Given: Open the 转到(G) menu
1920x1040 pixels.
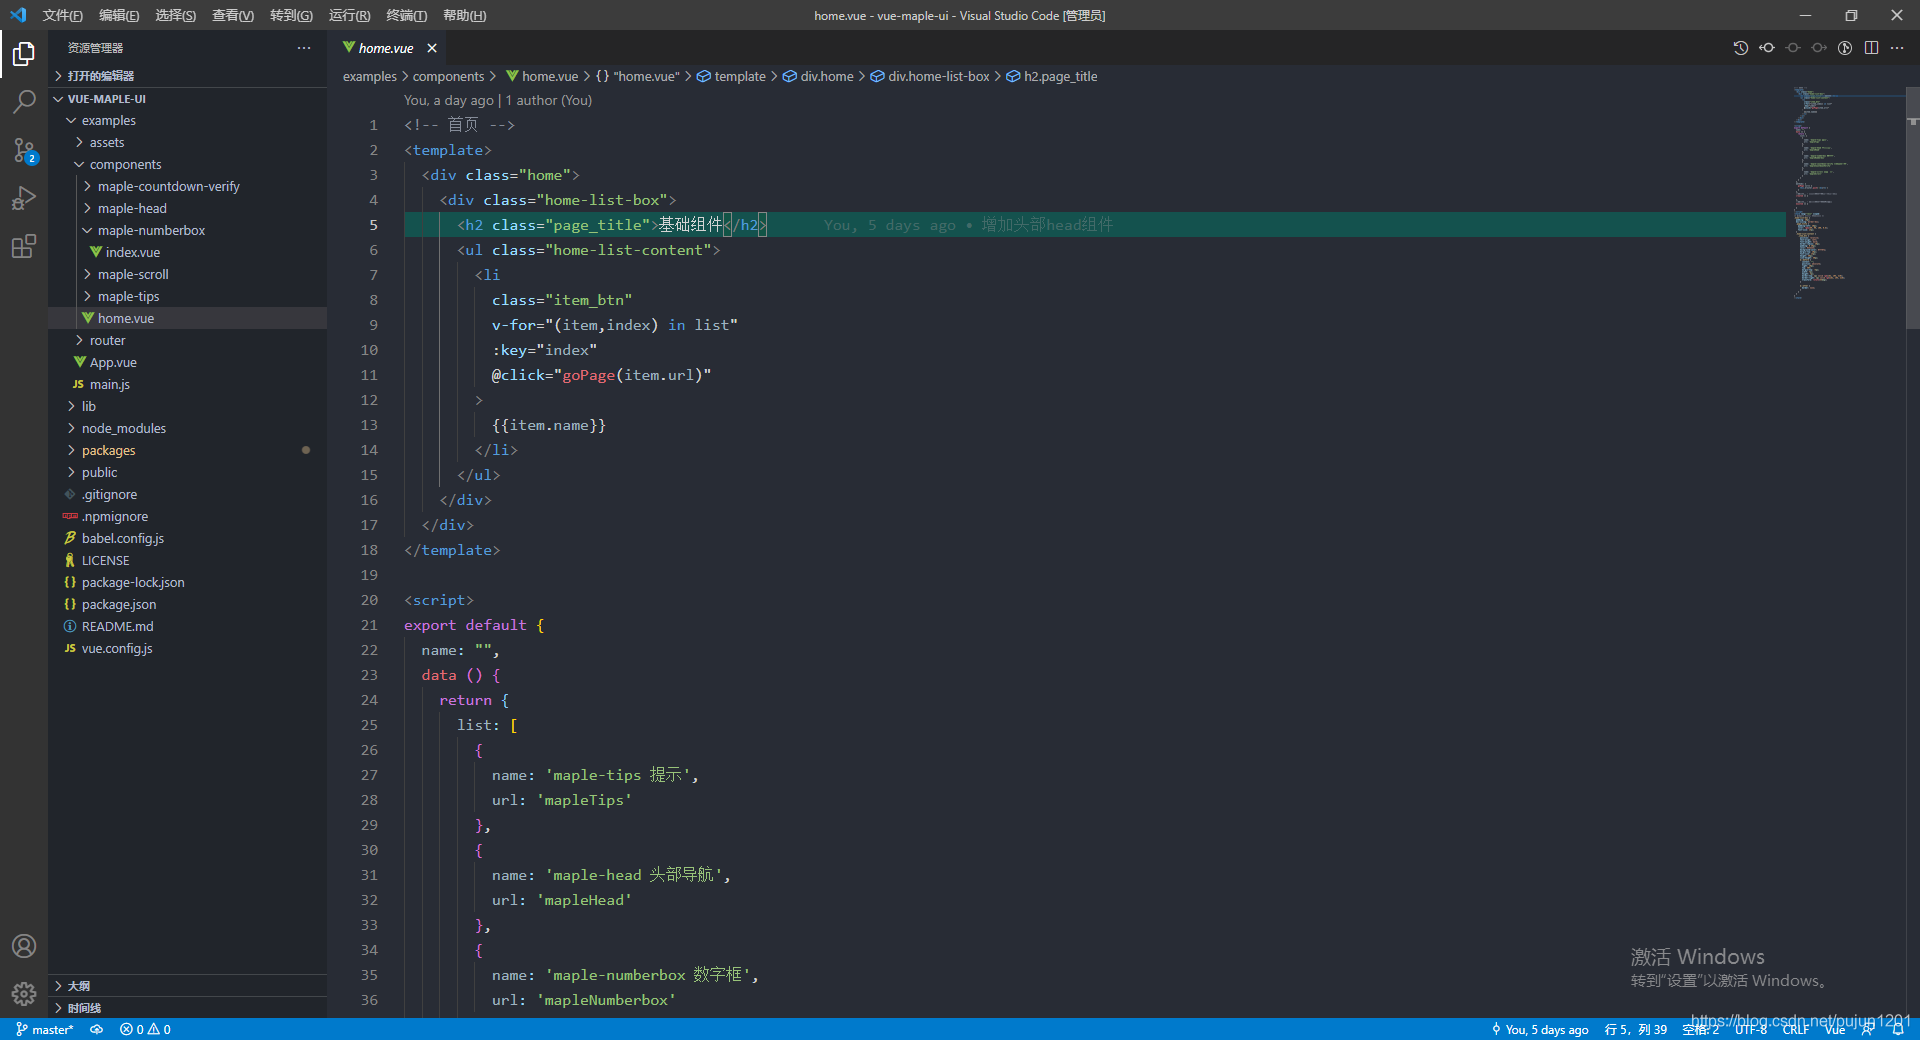Looking at the screenshot, I should coord(291,15).
